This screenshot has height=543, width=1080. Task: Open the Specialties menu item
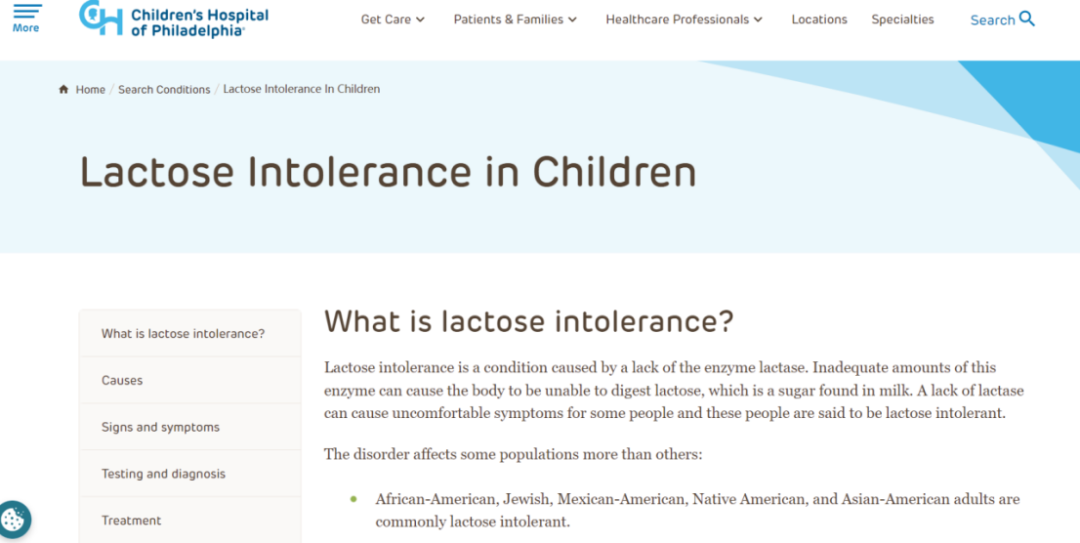click(902, 20)
